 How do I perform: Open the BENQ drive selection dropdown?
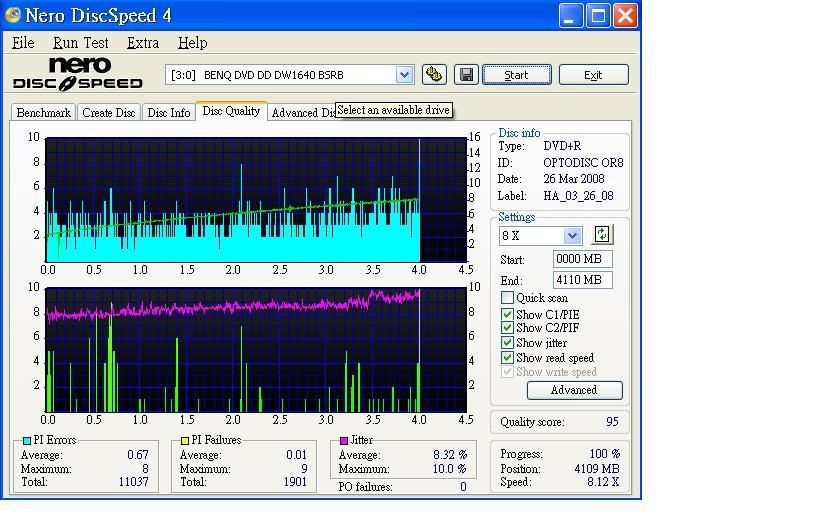(x=404, y=75)
